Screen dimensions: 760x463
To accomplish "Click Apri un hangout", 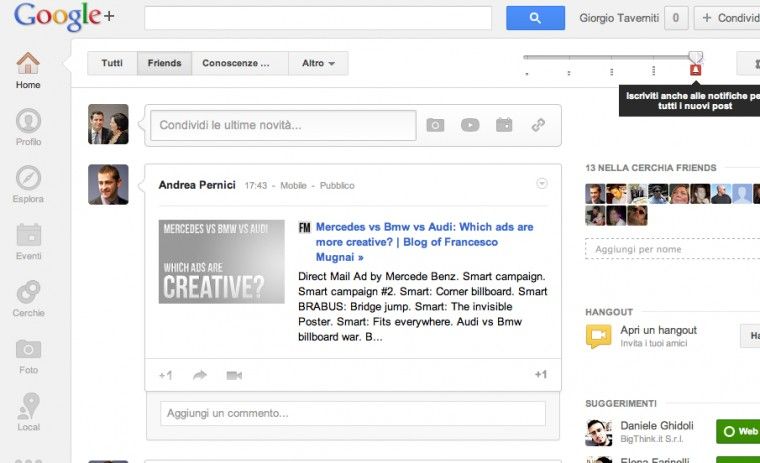I will (x=658, y=330).
